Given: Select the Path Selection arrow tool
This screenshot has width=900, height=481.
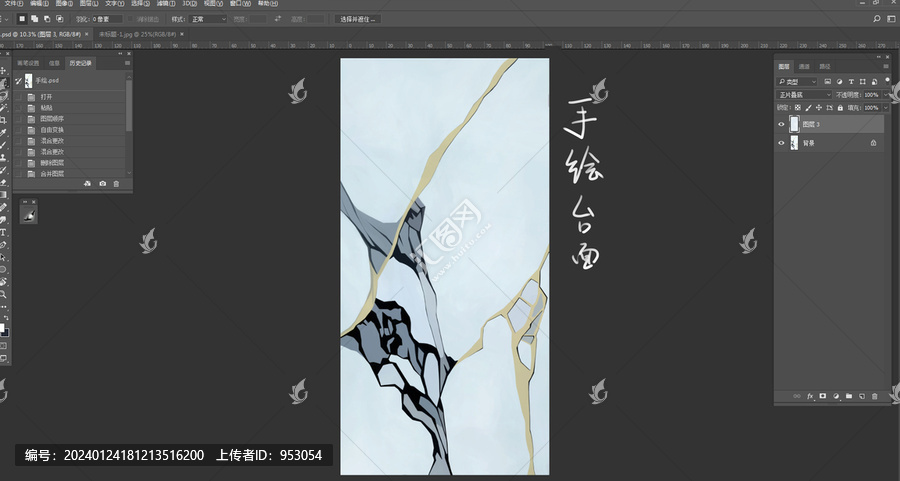Looking at the screenshot, I should click(3, 257).
